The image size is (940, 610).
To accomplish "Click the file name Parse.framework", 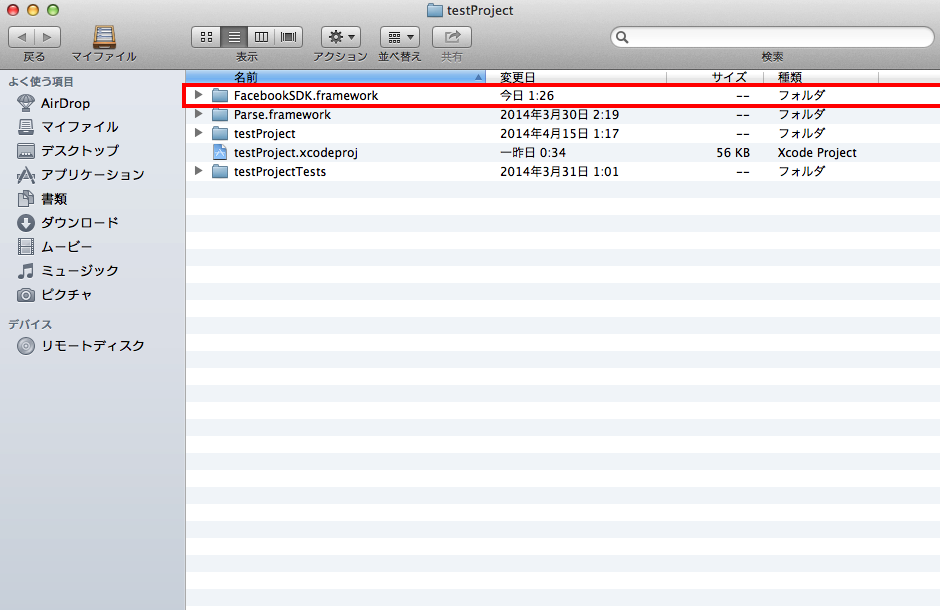I will tap(282, 114).
